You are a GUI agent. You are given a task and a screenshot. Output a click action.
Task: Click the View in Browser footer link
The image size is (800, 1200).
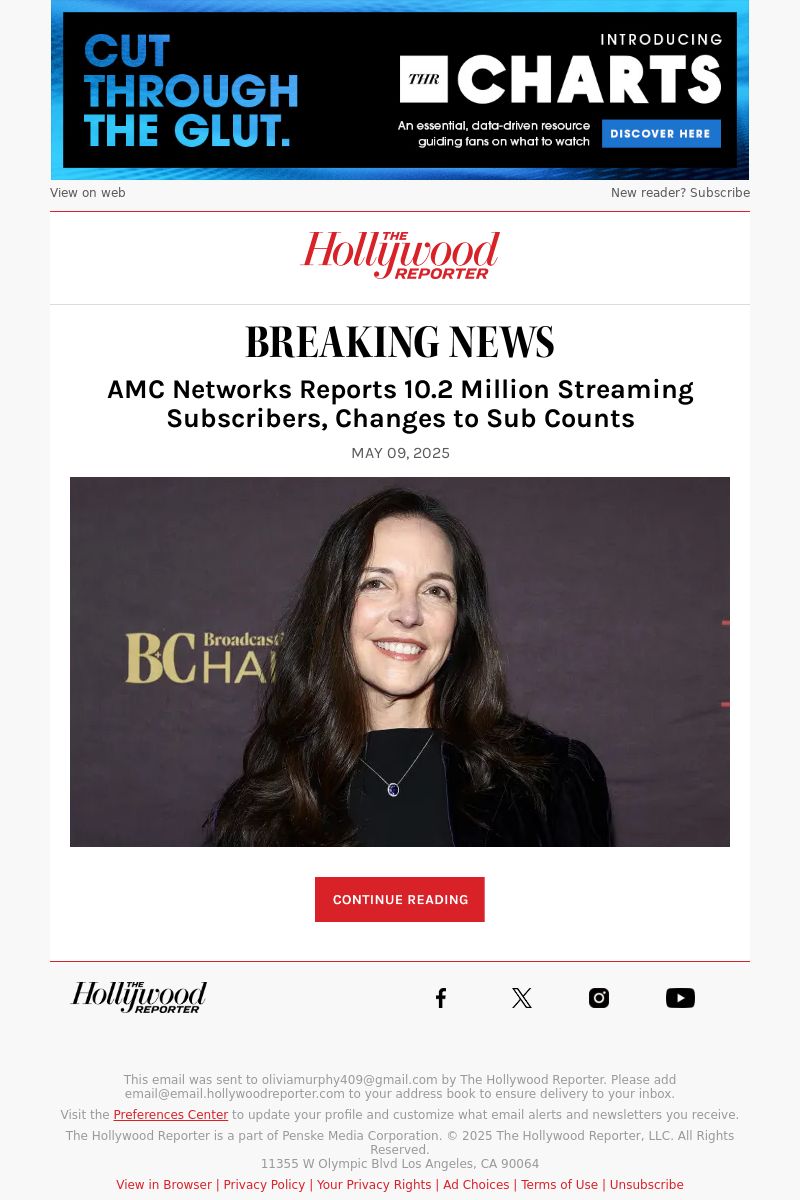click(x=164, y=1185)
